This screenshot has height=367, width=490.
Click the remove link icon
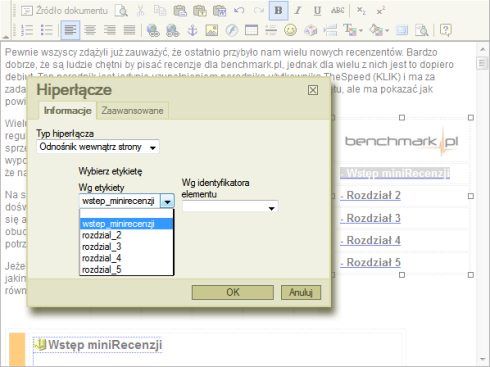(173, 30)
